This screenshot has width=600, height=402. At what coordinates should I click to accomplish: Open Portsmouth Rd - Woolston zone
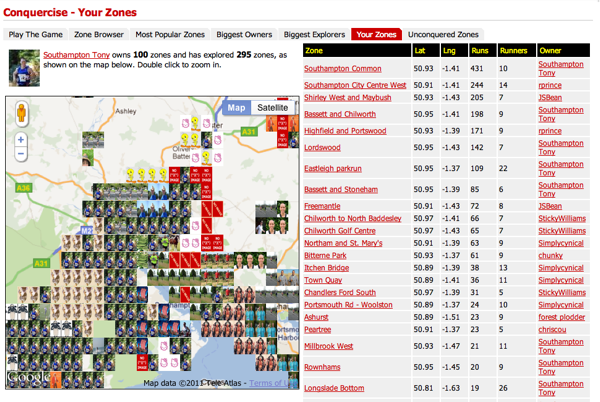(x=348, y=305)
